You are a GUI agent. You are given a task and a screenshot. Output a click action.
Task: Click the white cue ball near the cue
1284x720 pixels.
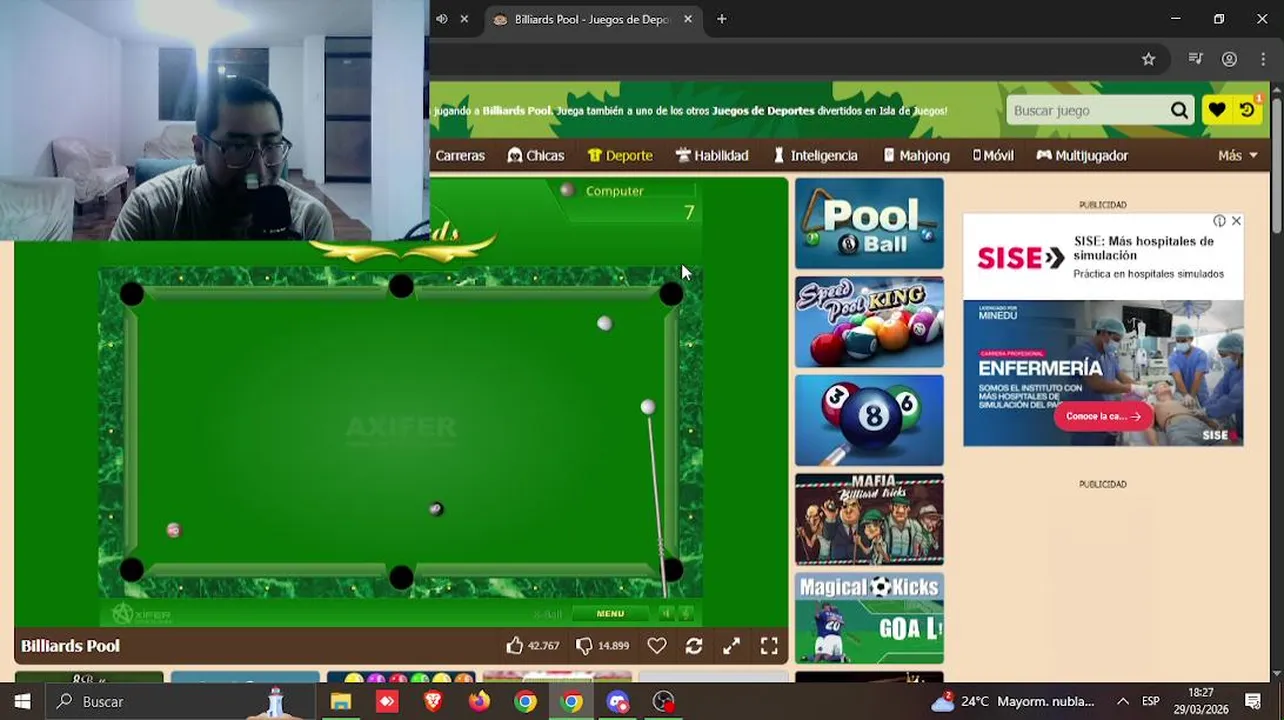point(648,407)
